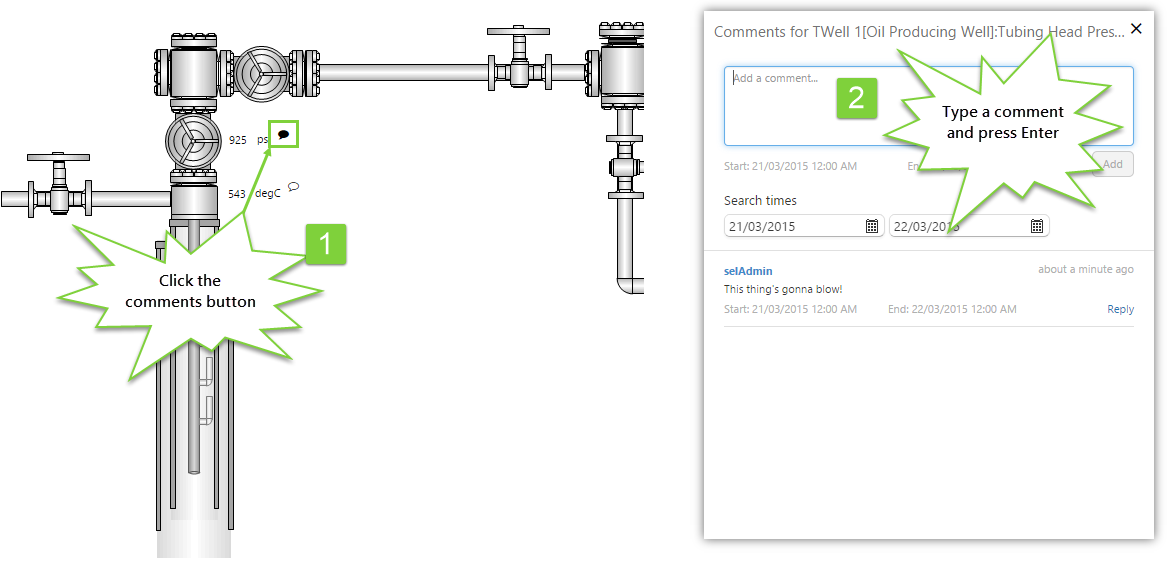Click the comment text 'This thing's gonna blow!'
The width and height of the screenshot is (1167, 563).
point(783,290)
